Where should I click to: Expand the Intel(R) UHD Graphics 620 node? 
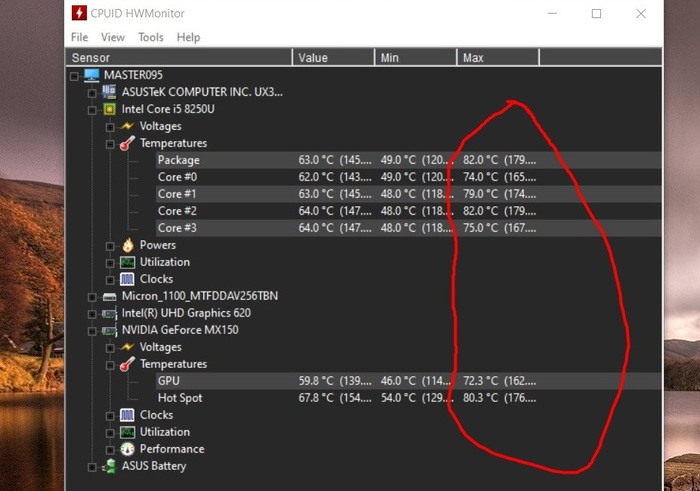click(x=92, y=314)
